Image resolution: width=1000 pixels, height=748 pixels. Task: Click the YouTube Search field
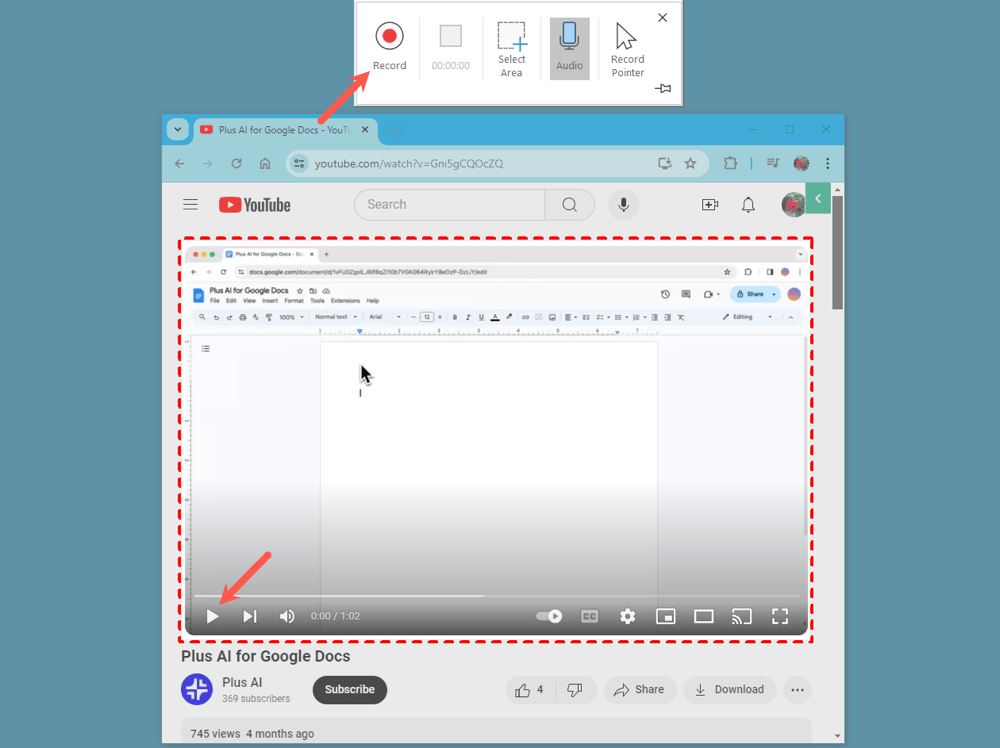(x=450, y=205)
